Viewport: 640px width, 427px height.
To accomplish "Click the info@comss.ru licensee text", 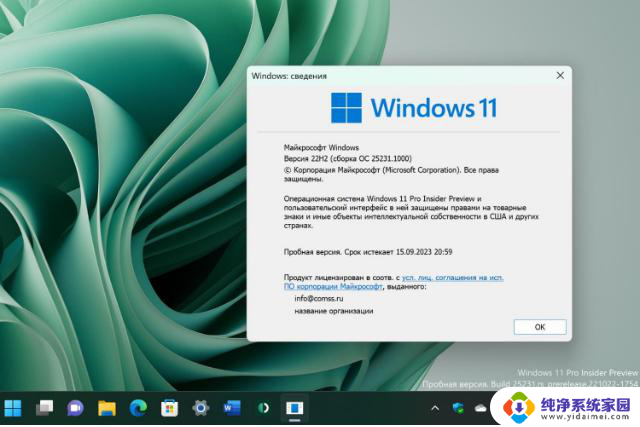I will [319, 298].
